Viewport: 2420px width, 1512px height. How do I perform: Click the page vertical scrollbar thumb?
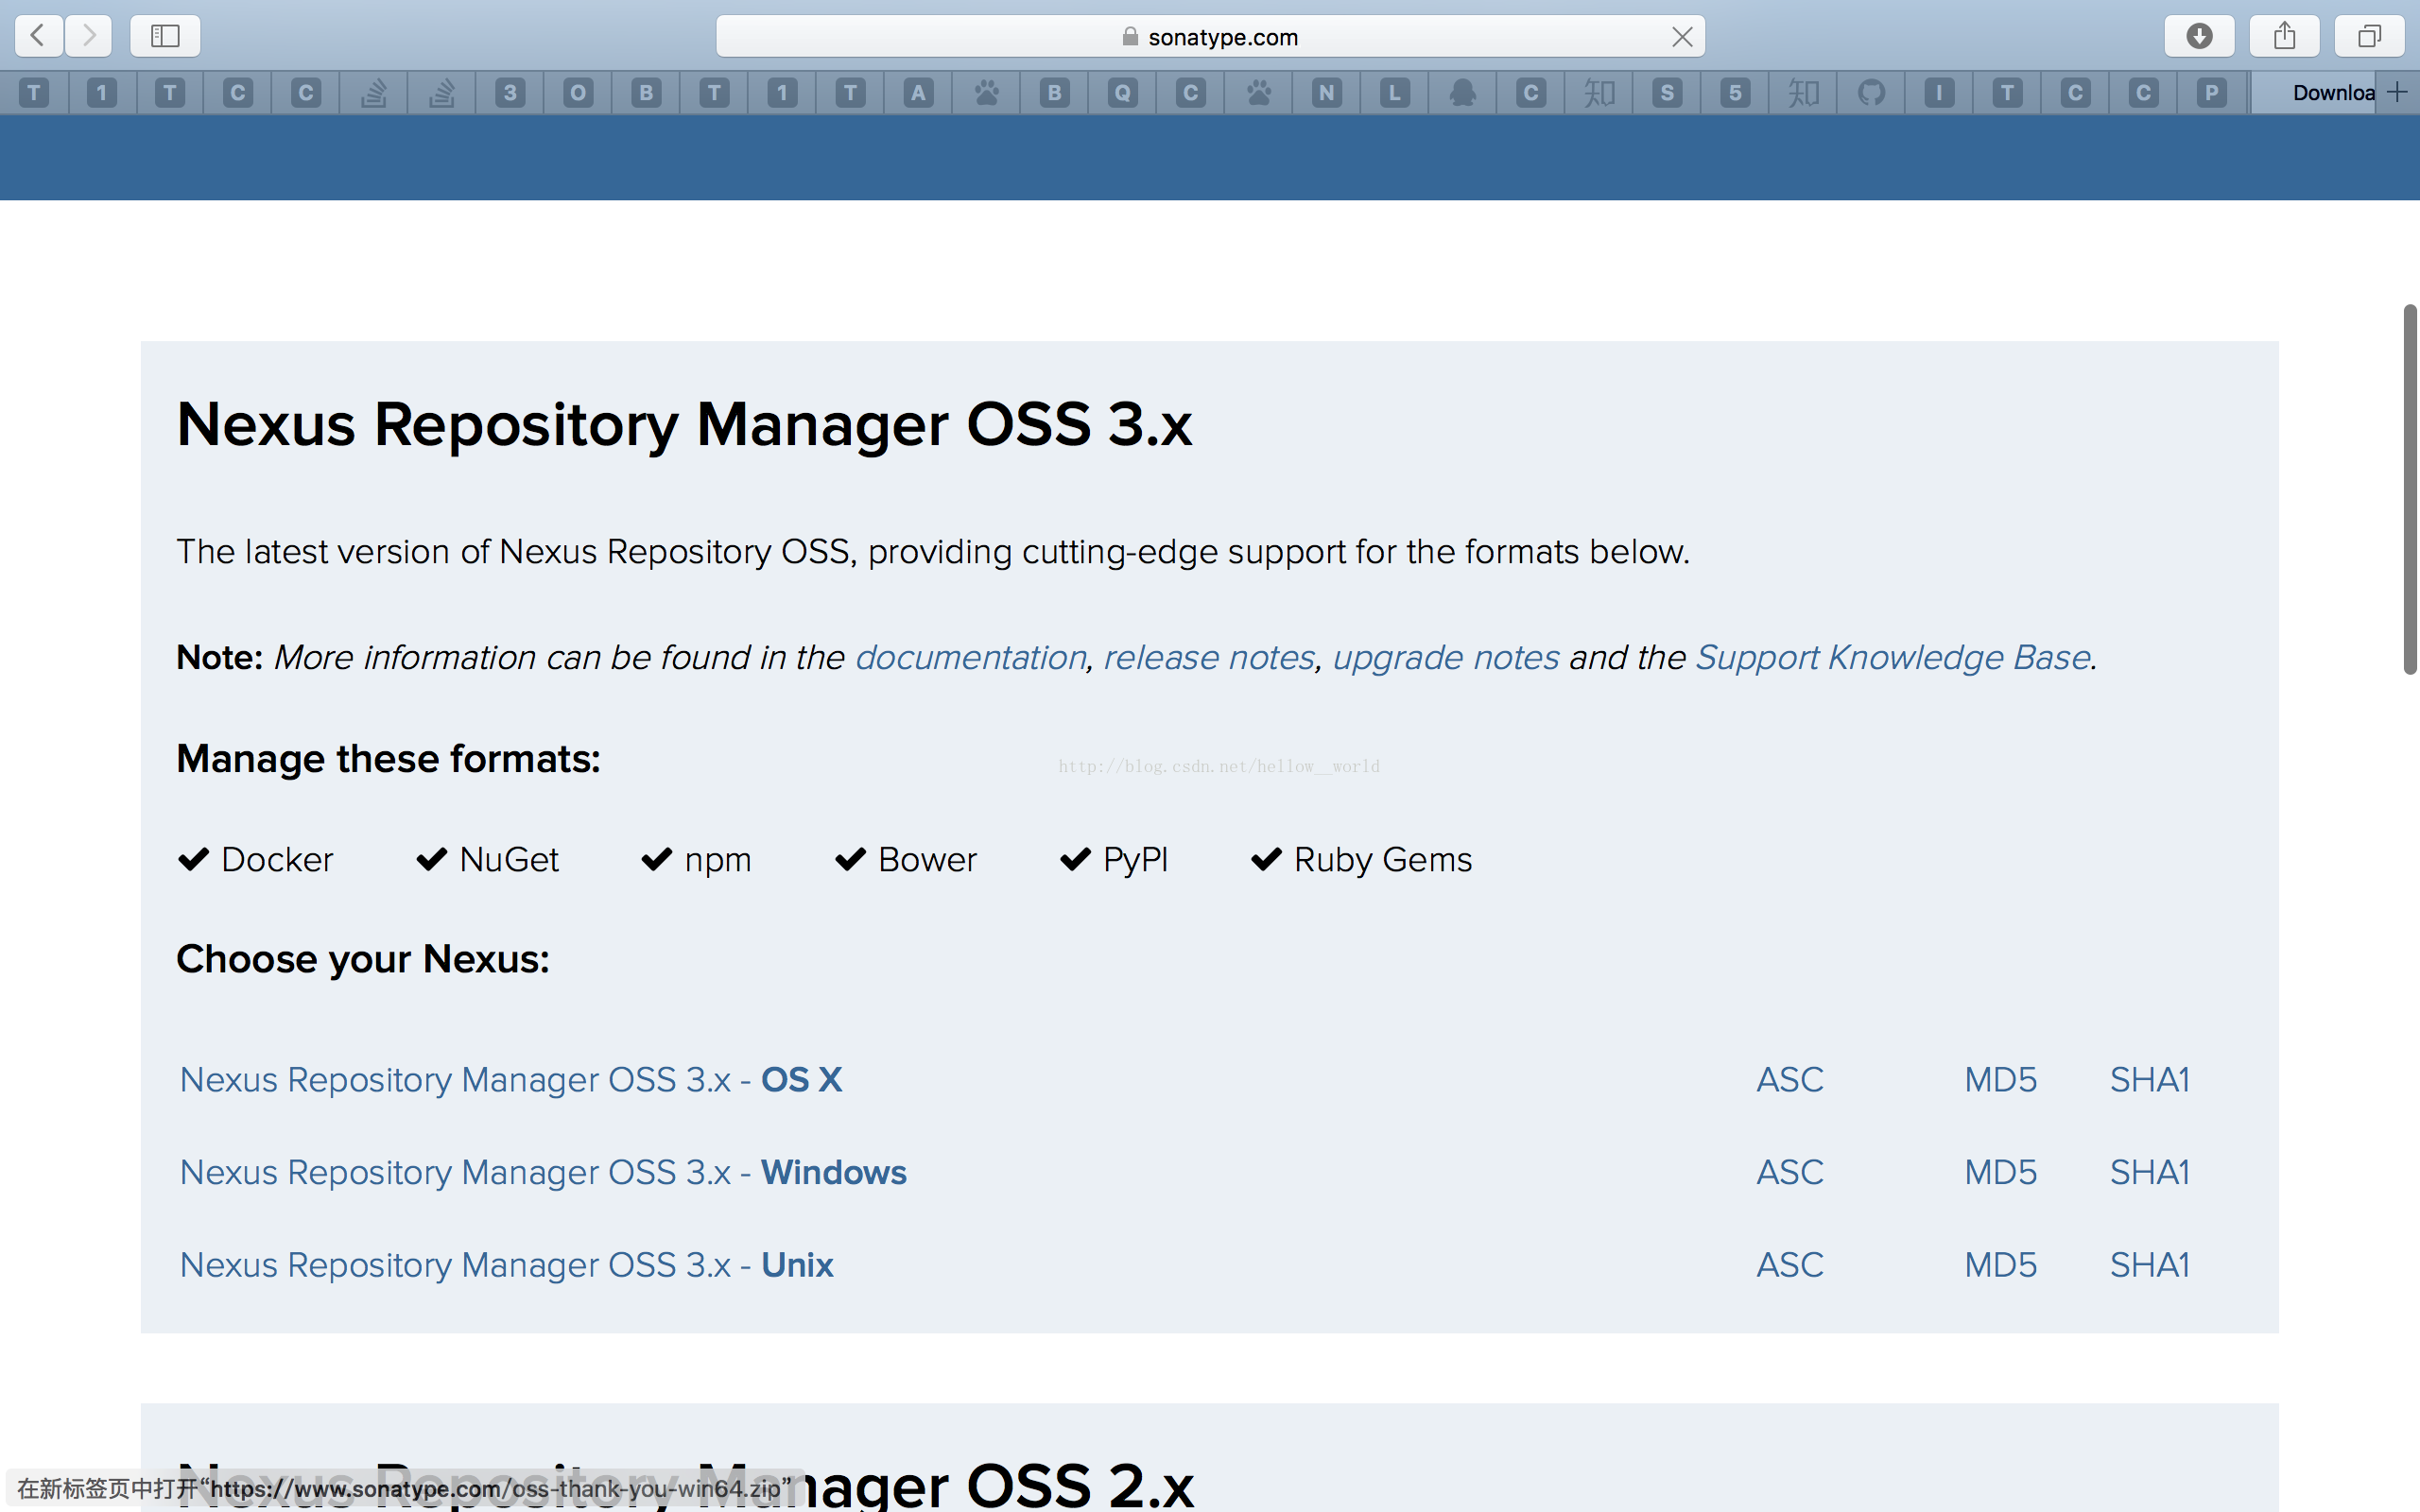(x=2410, y=489)
